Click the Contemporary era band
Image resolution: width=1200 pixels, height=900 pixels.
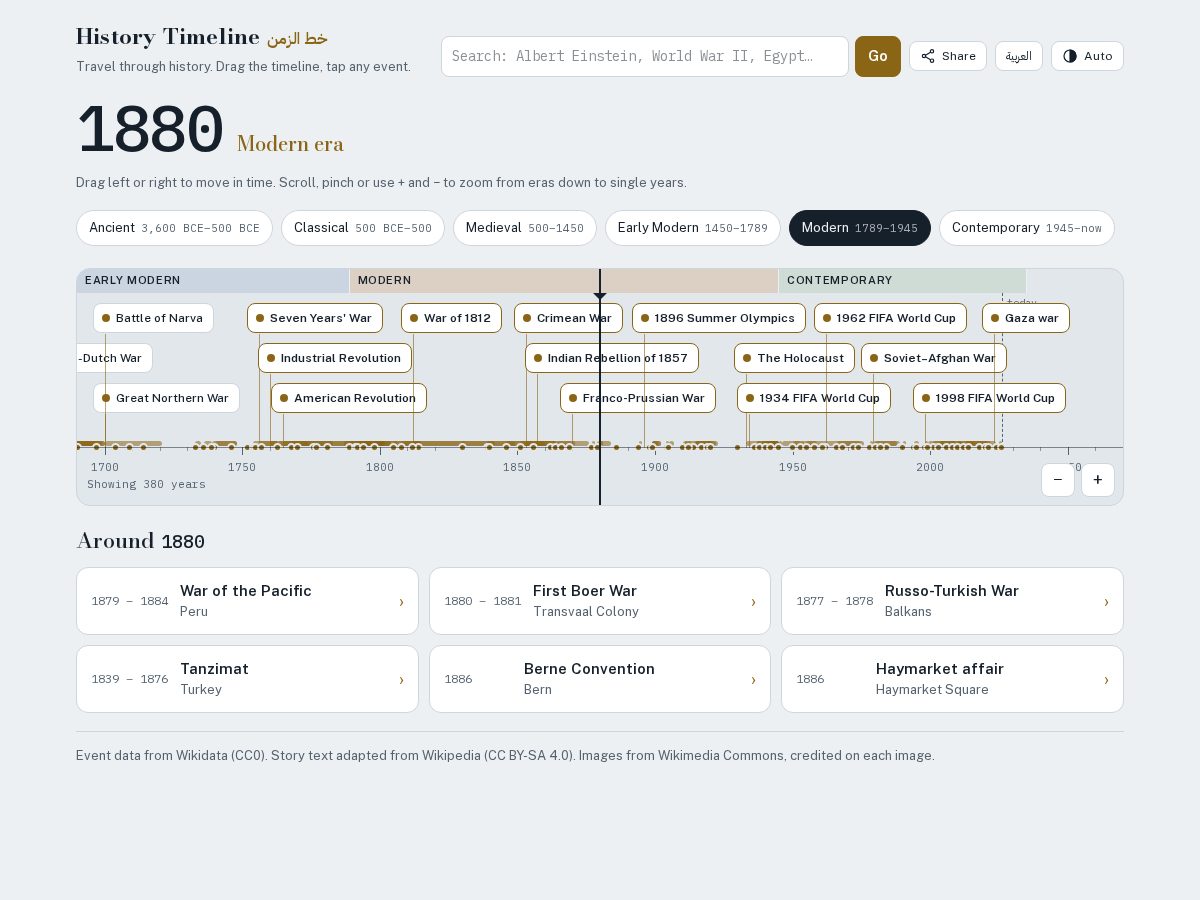(902, 281)
